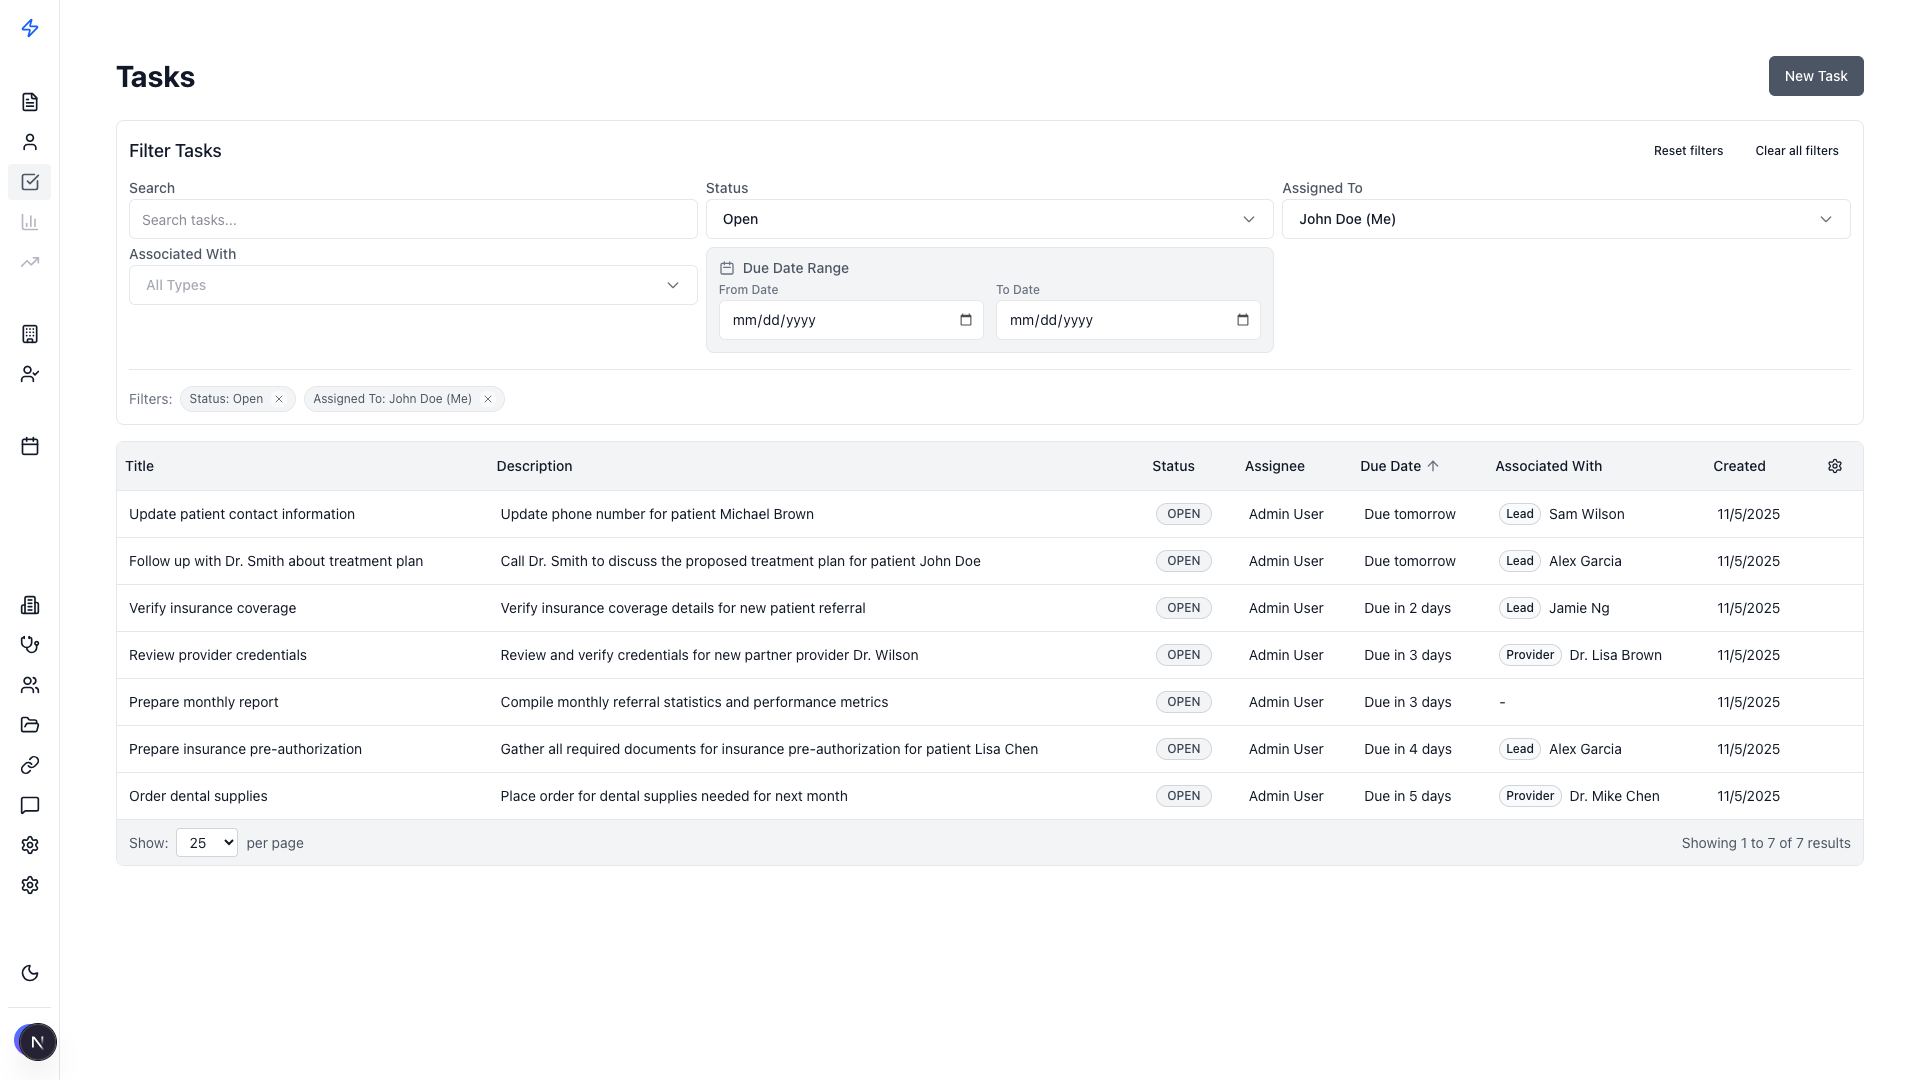Open the calendar section from the sidebar
This screenshot has height=1080, width=1920.
tap(29, 446)
